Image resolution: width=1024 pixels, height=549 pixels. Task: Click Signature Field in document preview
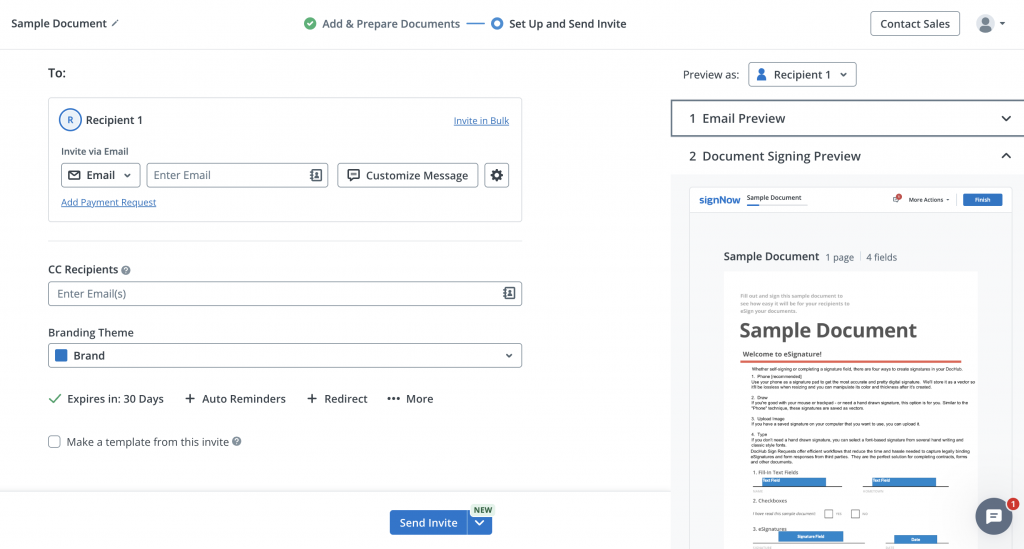coord(810,537)
